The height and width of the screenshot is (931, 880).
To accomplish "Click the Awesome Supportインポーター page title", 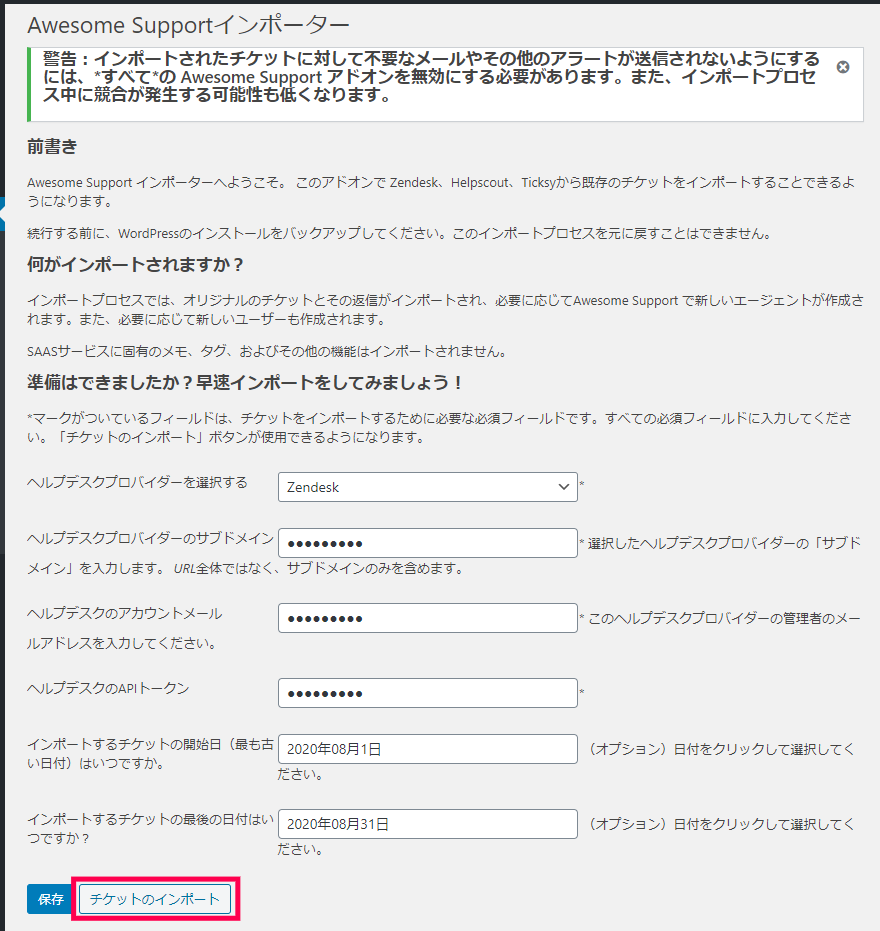I will (188, 25).
